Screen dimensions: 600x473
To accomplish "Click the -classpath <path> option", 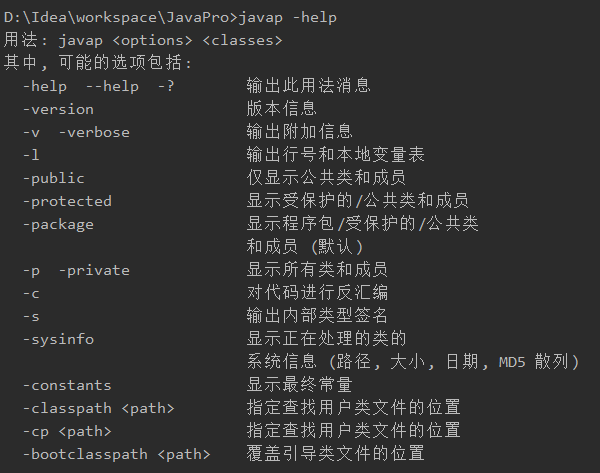I will coord(99,408).
